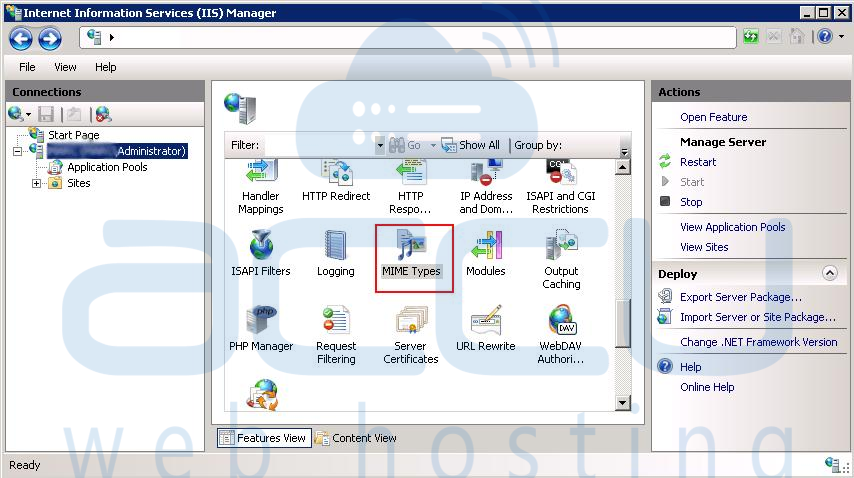Open the Help icon dropdown arrow

pyautogui.click(x=841, y=36)
